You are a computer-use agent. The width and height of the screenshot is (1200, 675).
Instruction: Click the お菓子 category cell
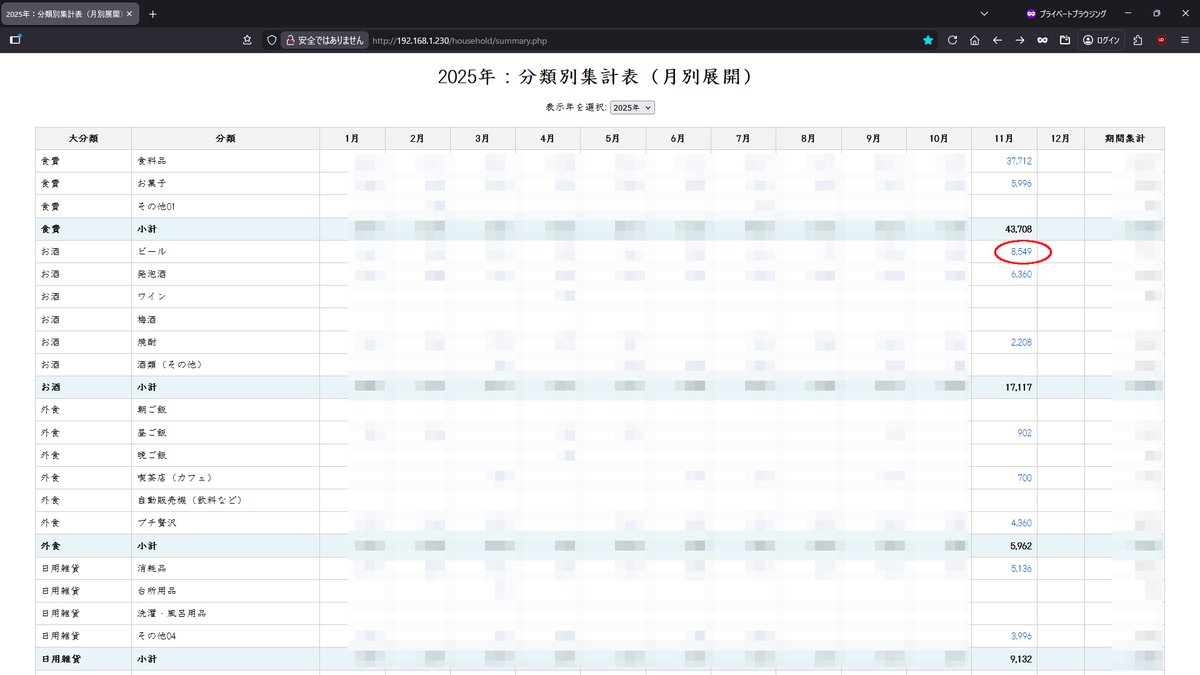point(225,184)
